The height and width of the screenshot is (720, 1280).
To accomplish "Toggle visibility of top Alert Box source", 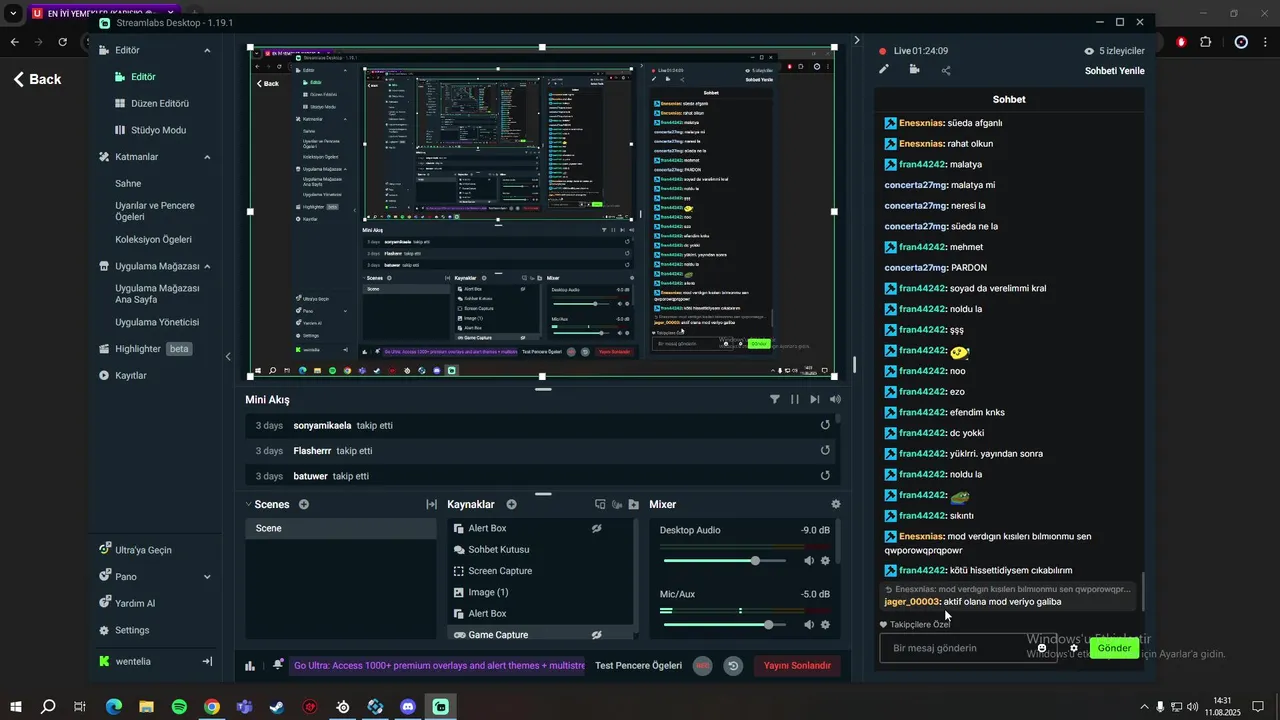I will (x=597, y=528).
